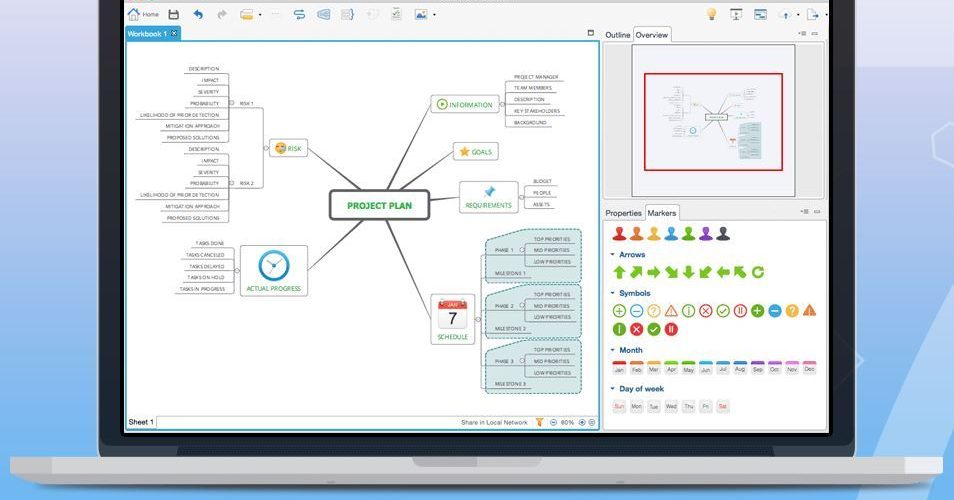Select the central PROJECT PLAN topic

point(379,205)
